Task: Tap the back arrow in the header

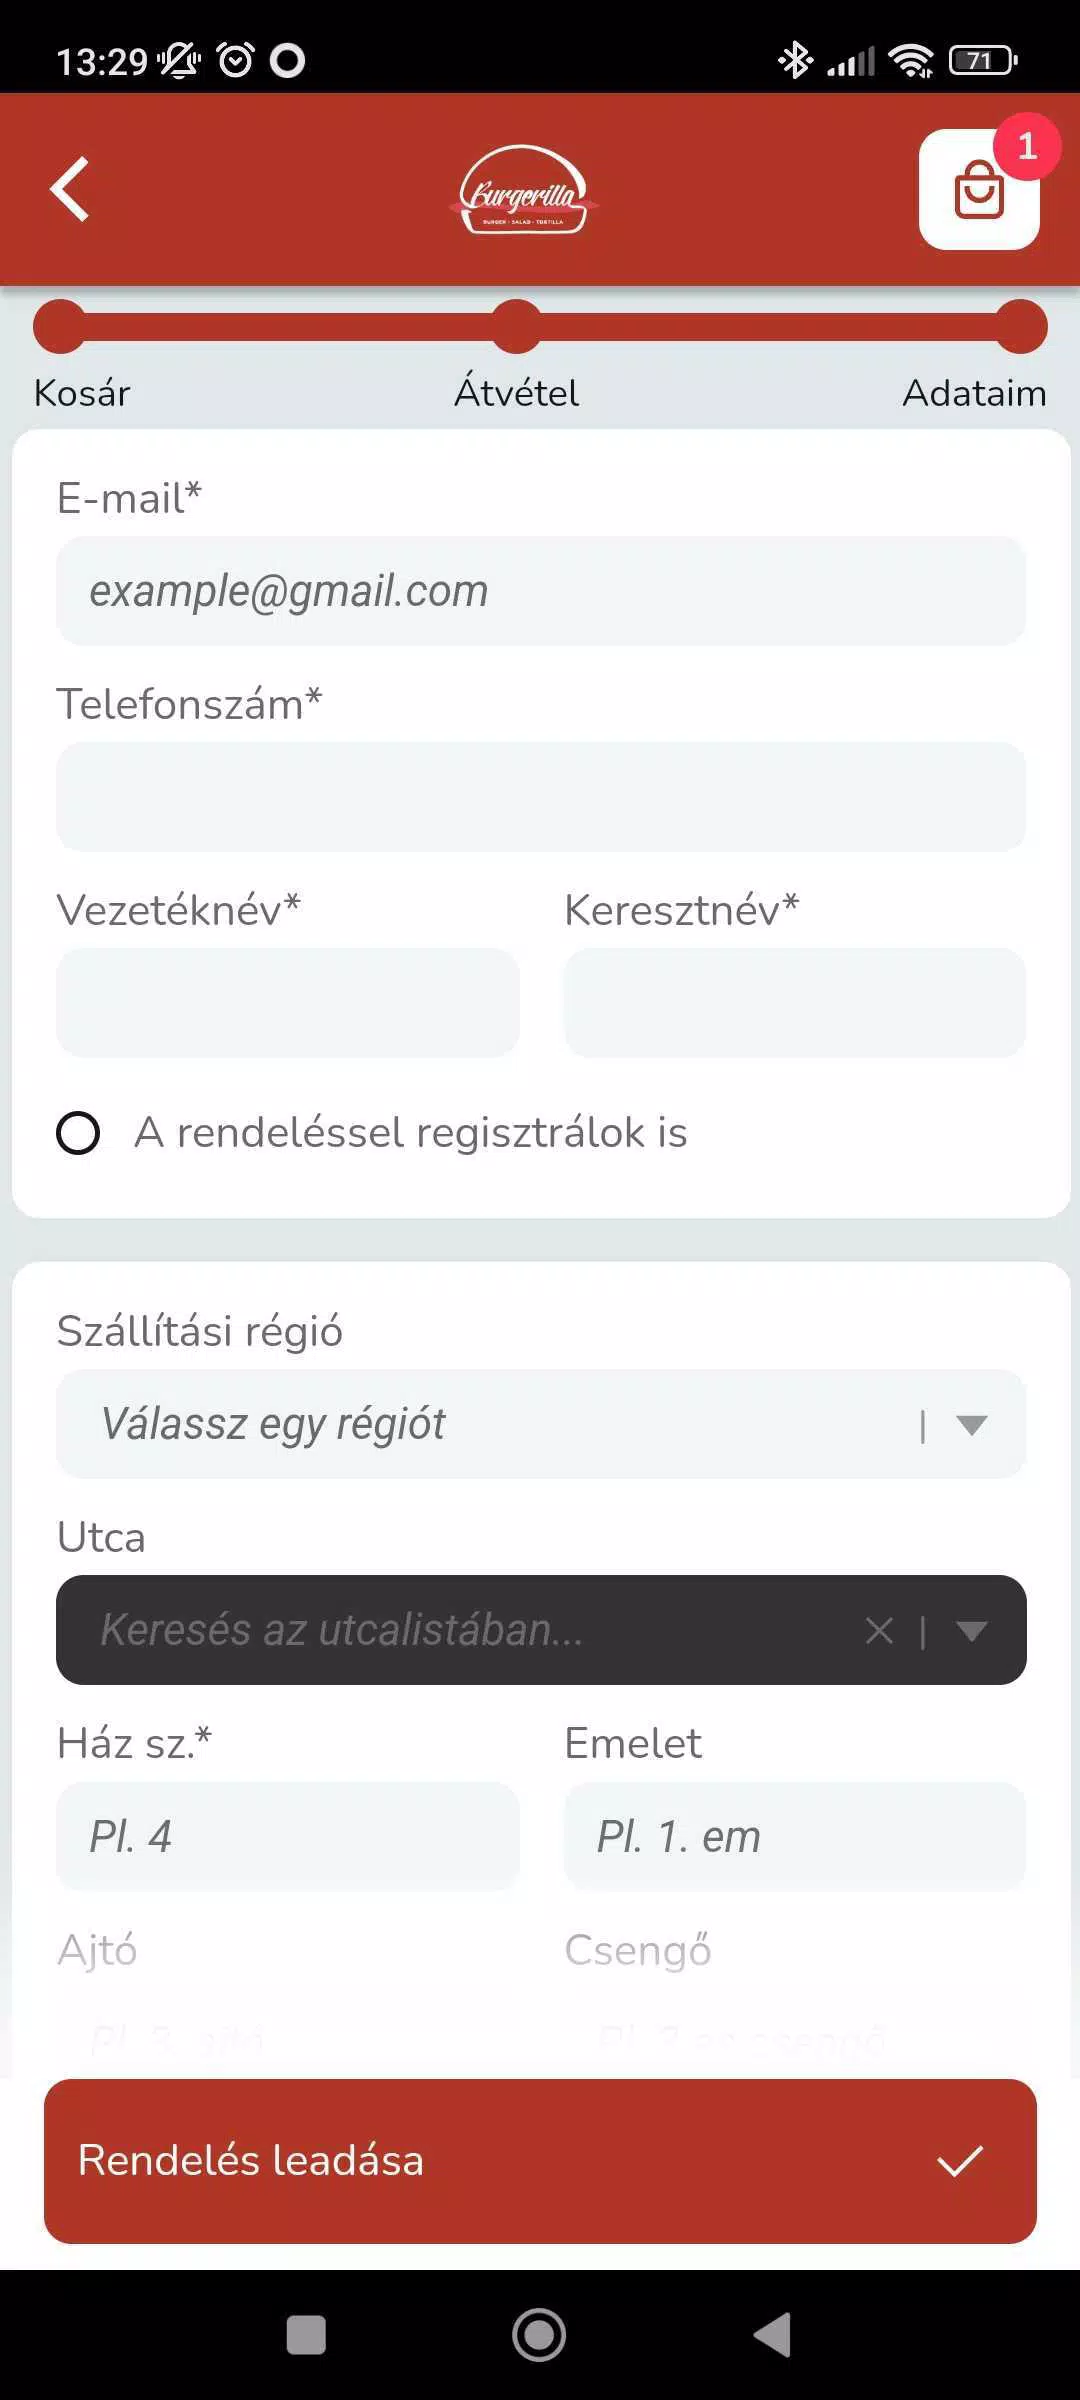Action: click(x=70, y=189)
